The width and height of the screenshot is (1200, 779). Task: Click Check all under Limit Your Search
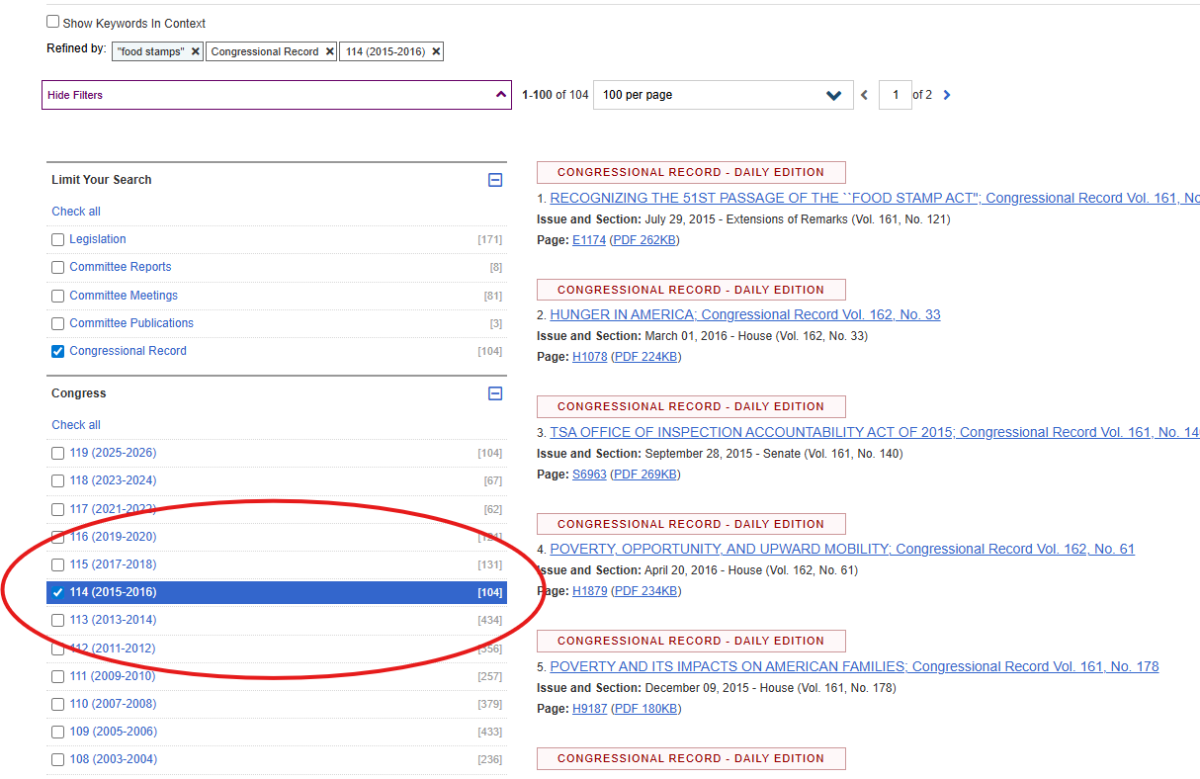76,212
